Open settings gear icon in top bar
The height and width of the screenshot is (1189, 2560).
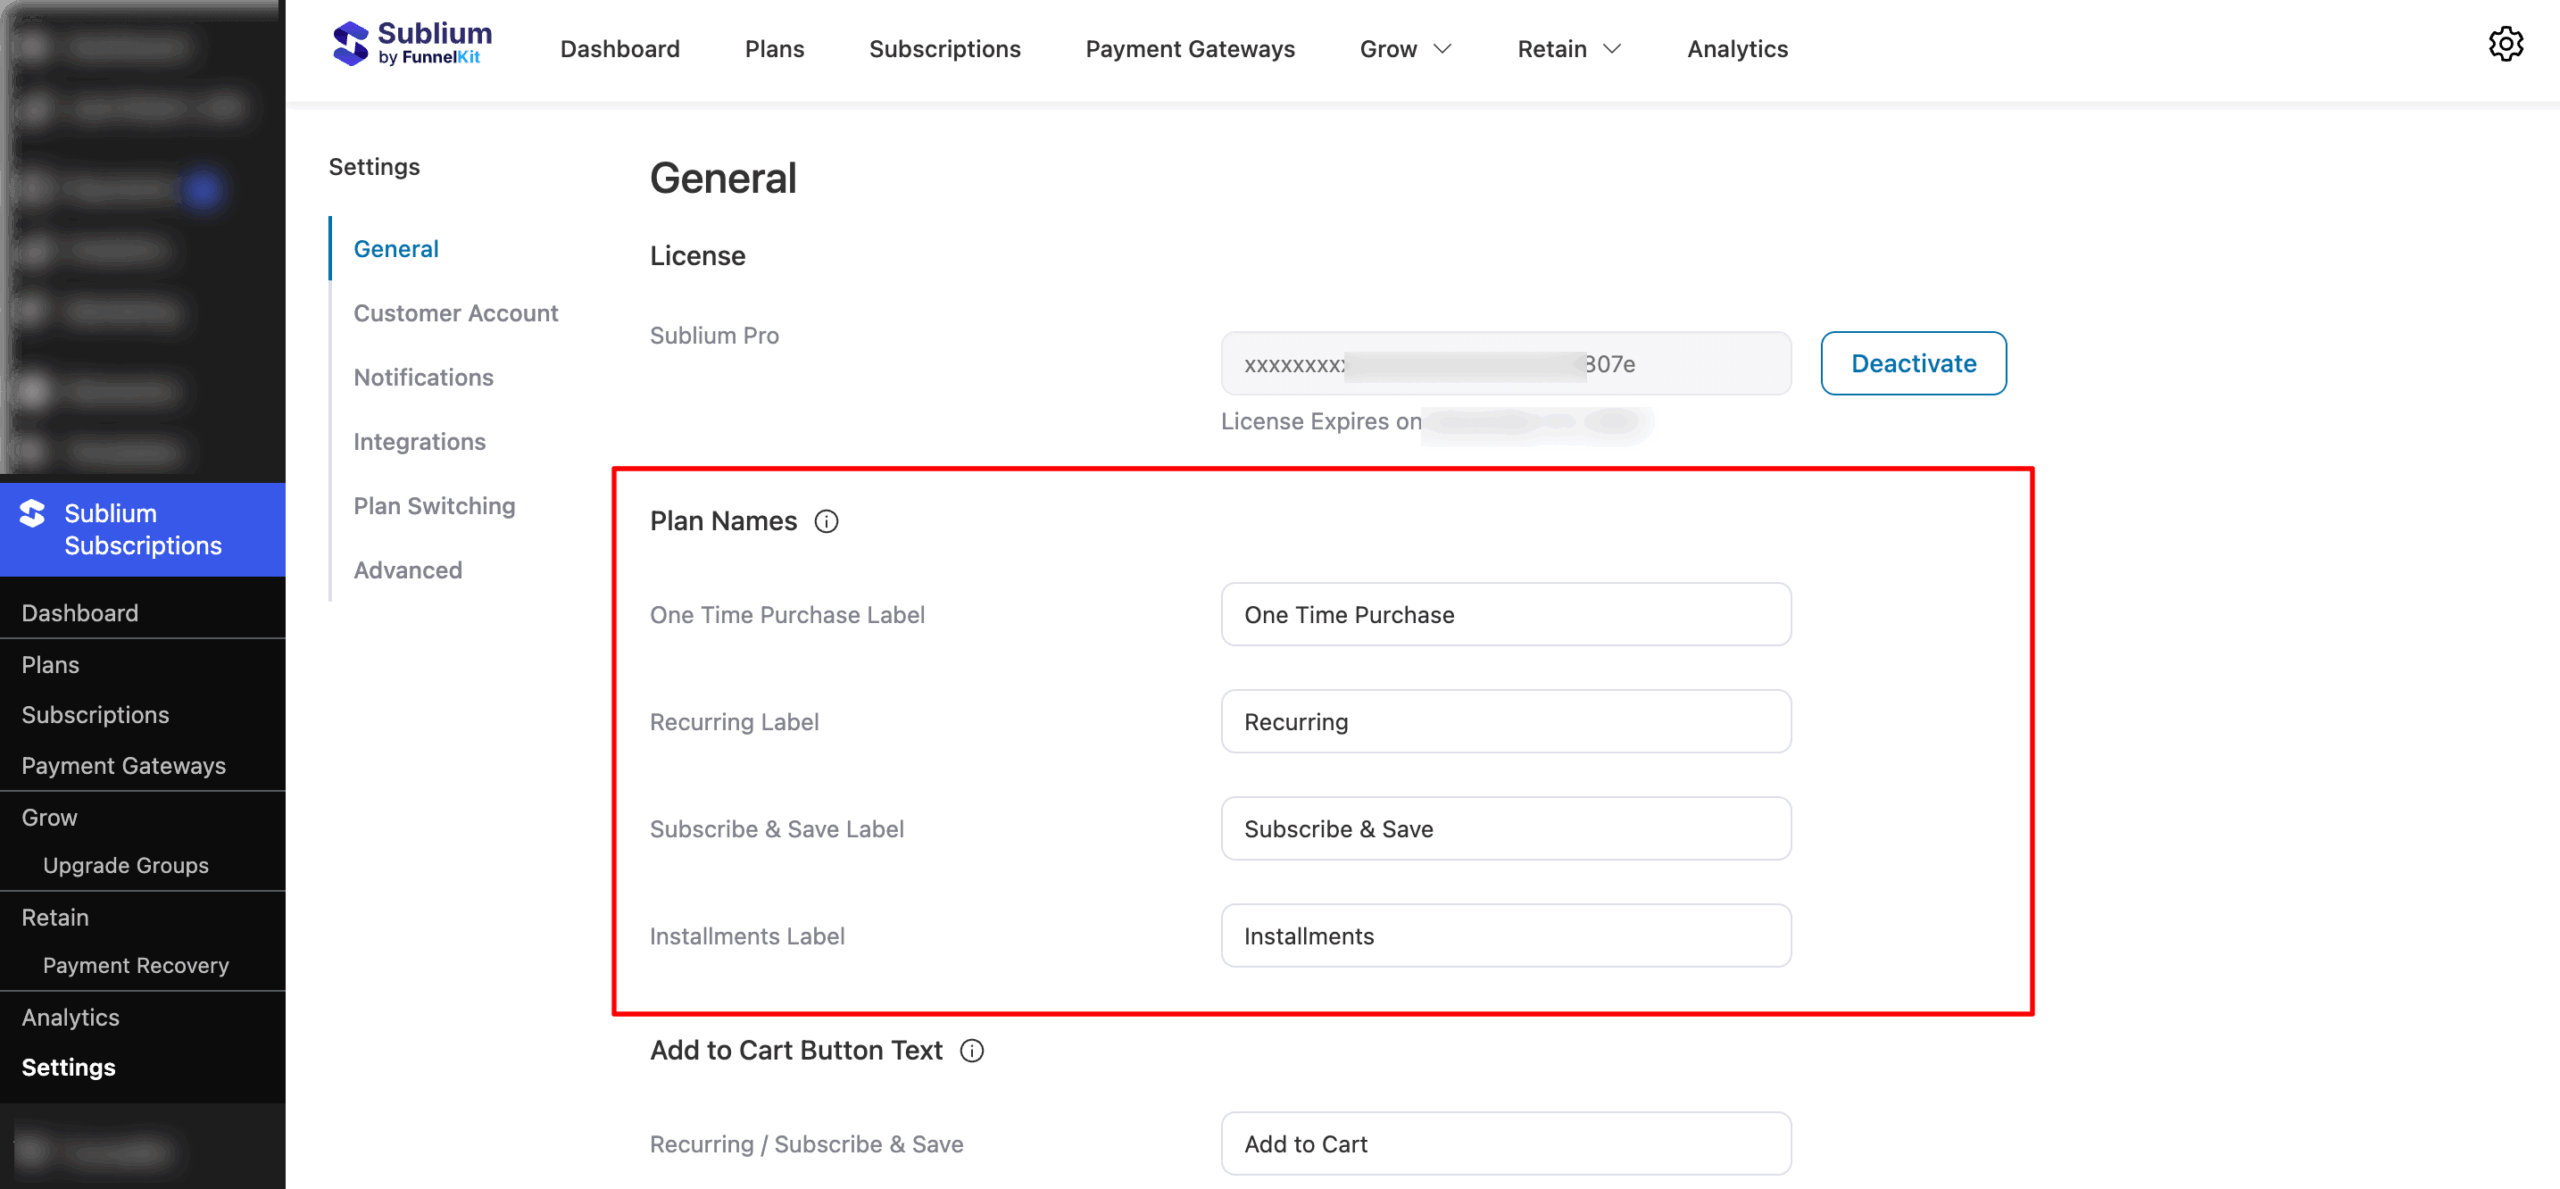pyautogui.click(x=2505, y=45)
